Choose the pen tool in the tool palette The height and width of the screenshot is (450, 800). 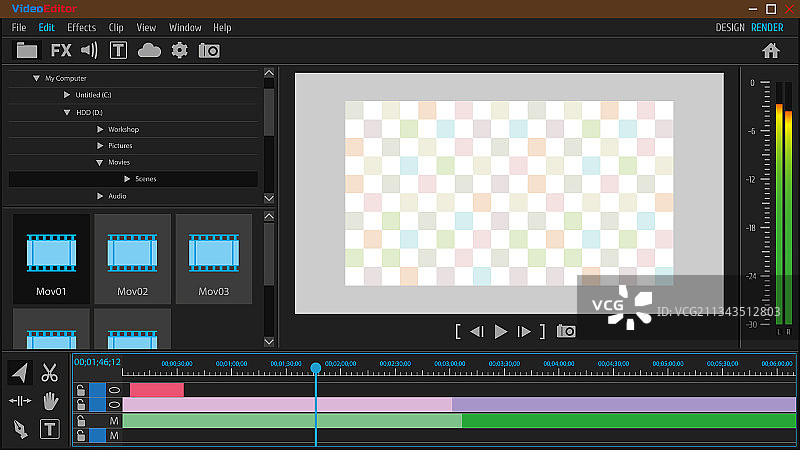[20, 429]
